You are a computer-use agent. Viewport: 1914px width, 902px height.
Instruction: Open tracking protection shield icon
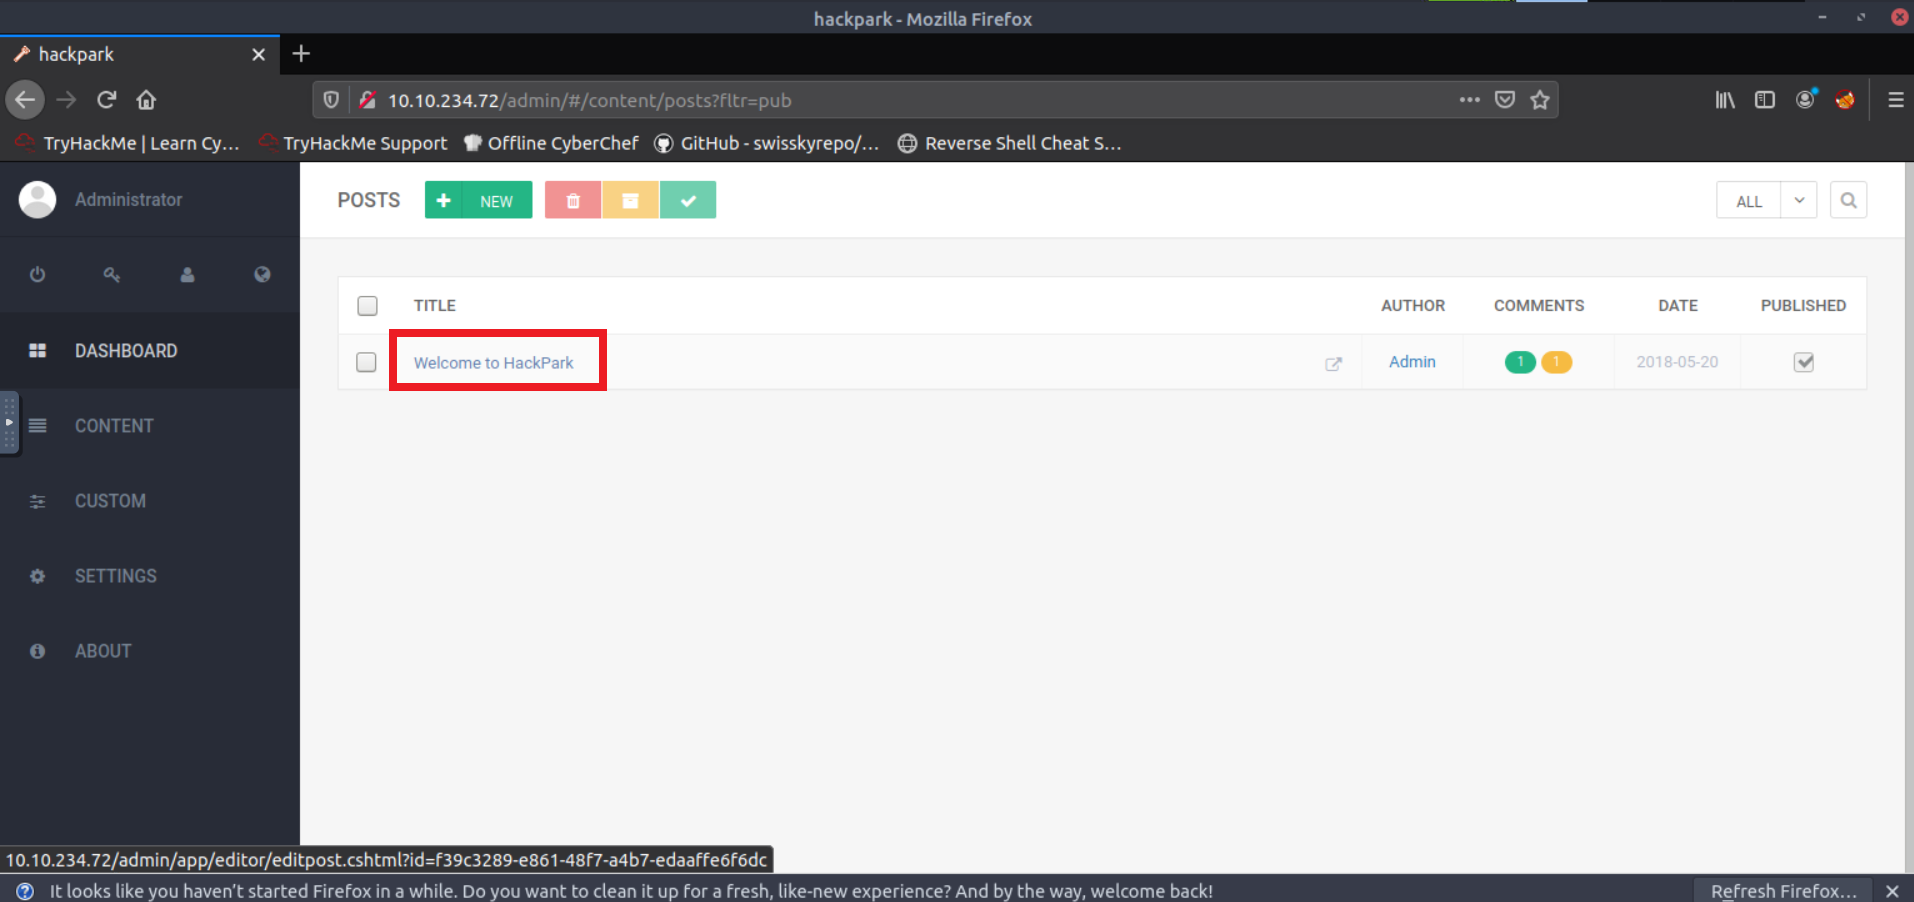(331, 100)
